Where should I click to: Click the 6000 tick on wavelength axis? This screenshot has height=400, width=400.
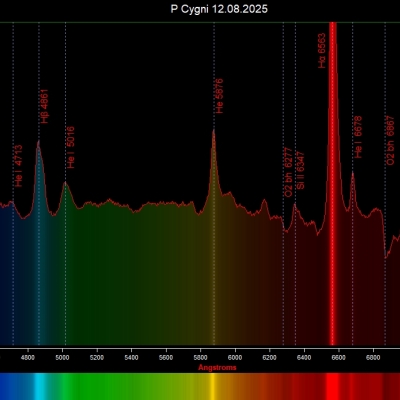tap(235, 358)
